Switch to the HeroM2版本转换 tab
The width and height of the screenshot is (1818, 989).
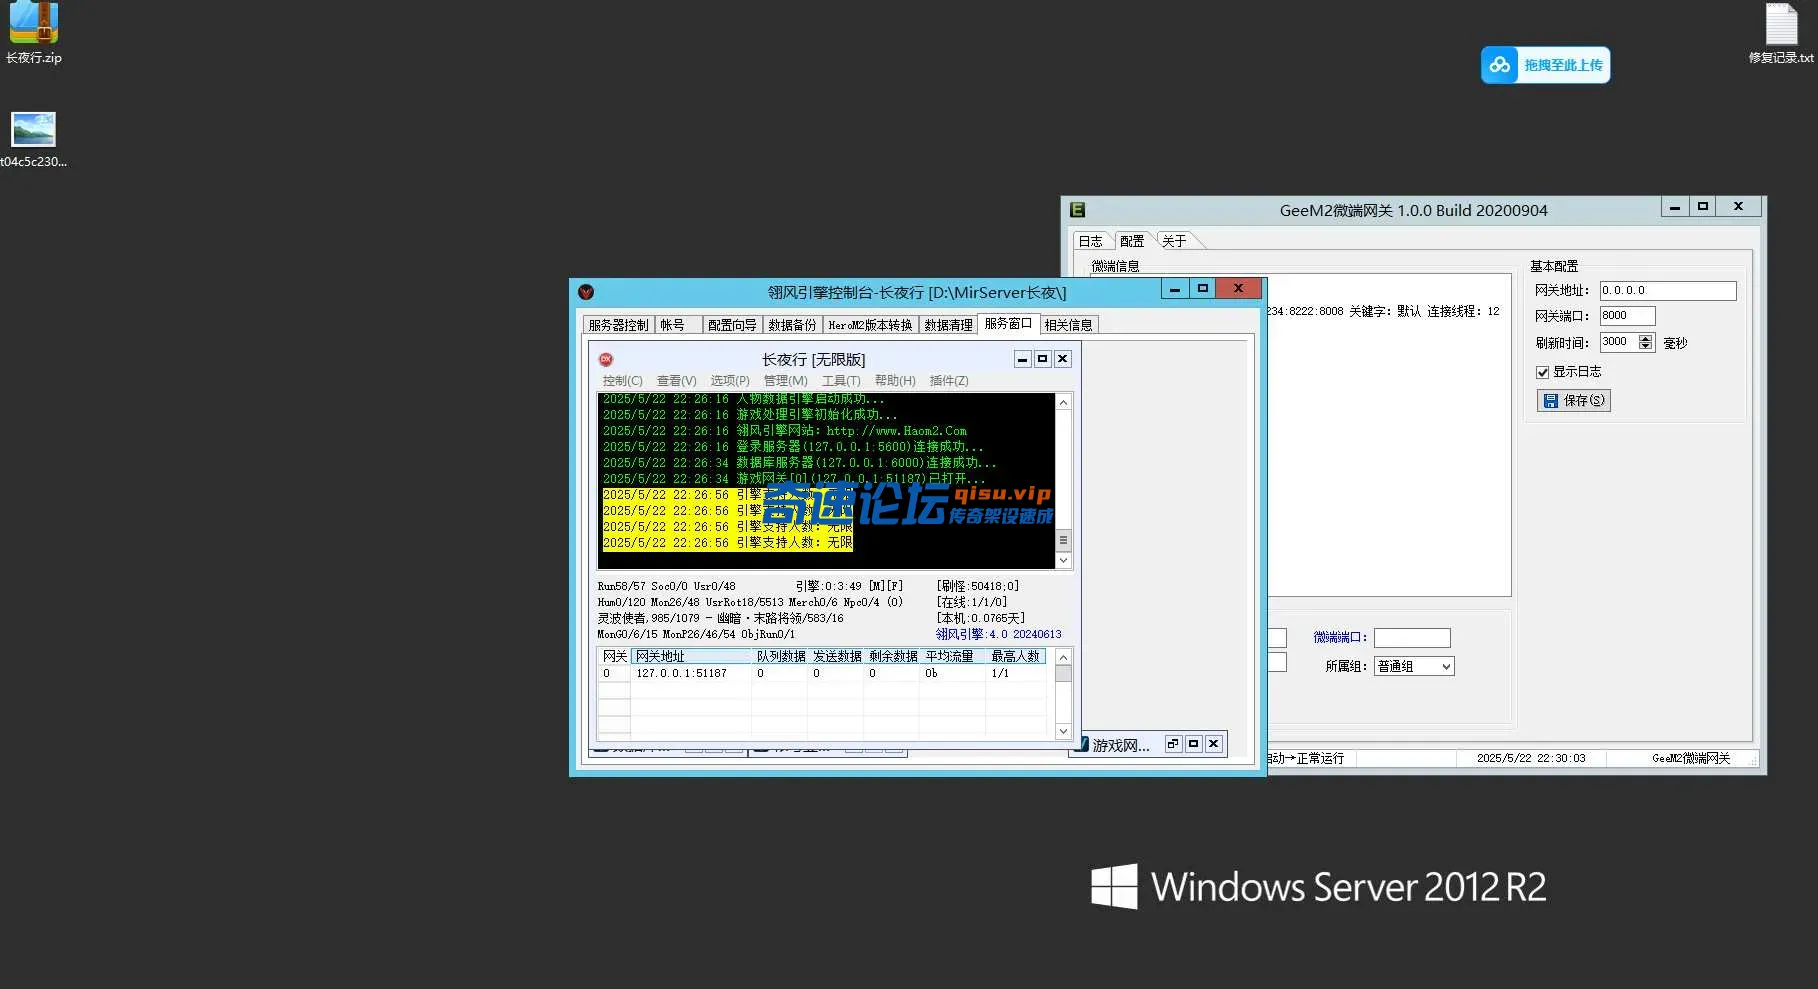click(870, 325)
